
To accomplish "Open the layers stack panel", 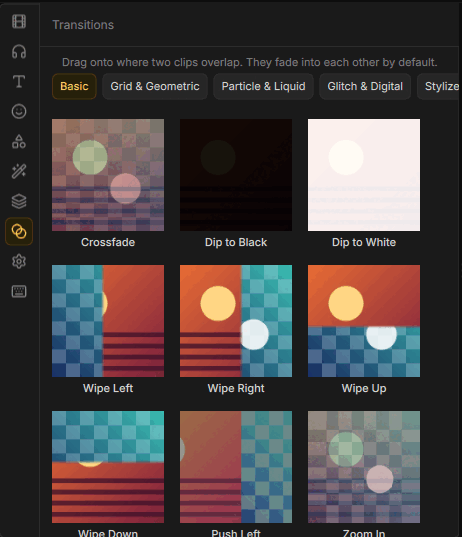I will pyautogui.click(x=19, y=201).
